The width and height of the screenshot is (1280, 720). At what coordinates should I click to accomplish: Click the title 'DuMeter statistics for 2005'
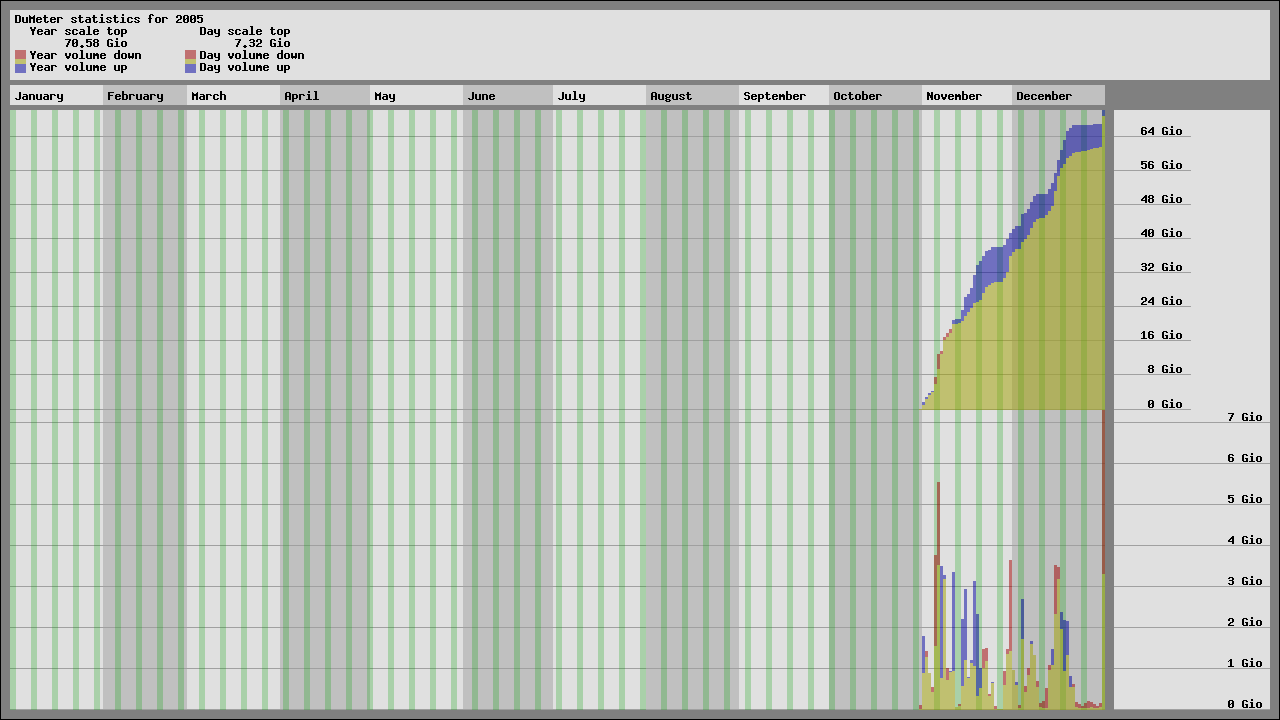pos(109,19)
